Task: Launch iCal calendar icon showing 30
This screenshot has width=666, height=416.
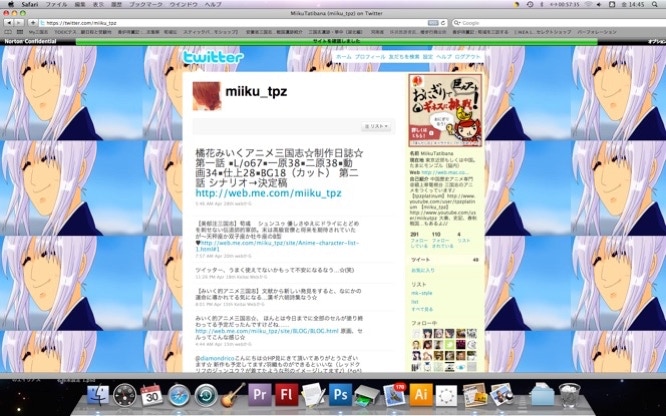Action: (152, 395)
